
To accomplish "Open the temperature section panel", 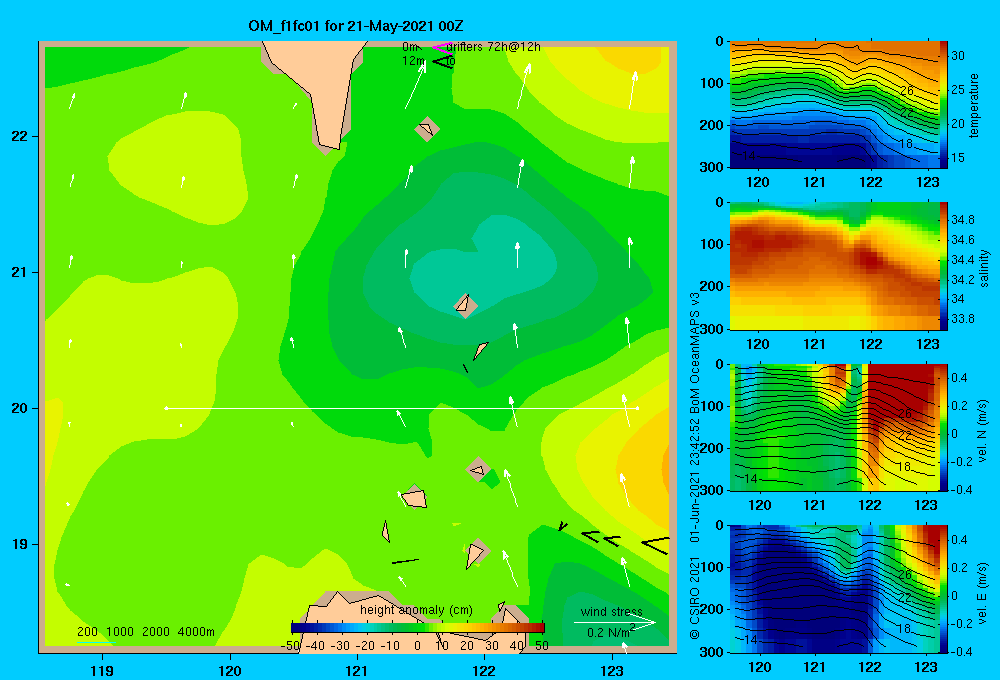I will click(x=834, y=105).
